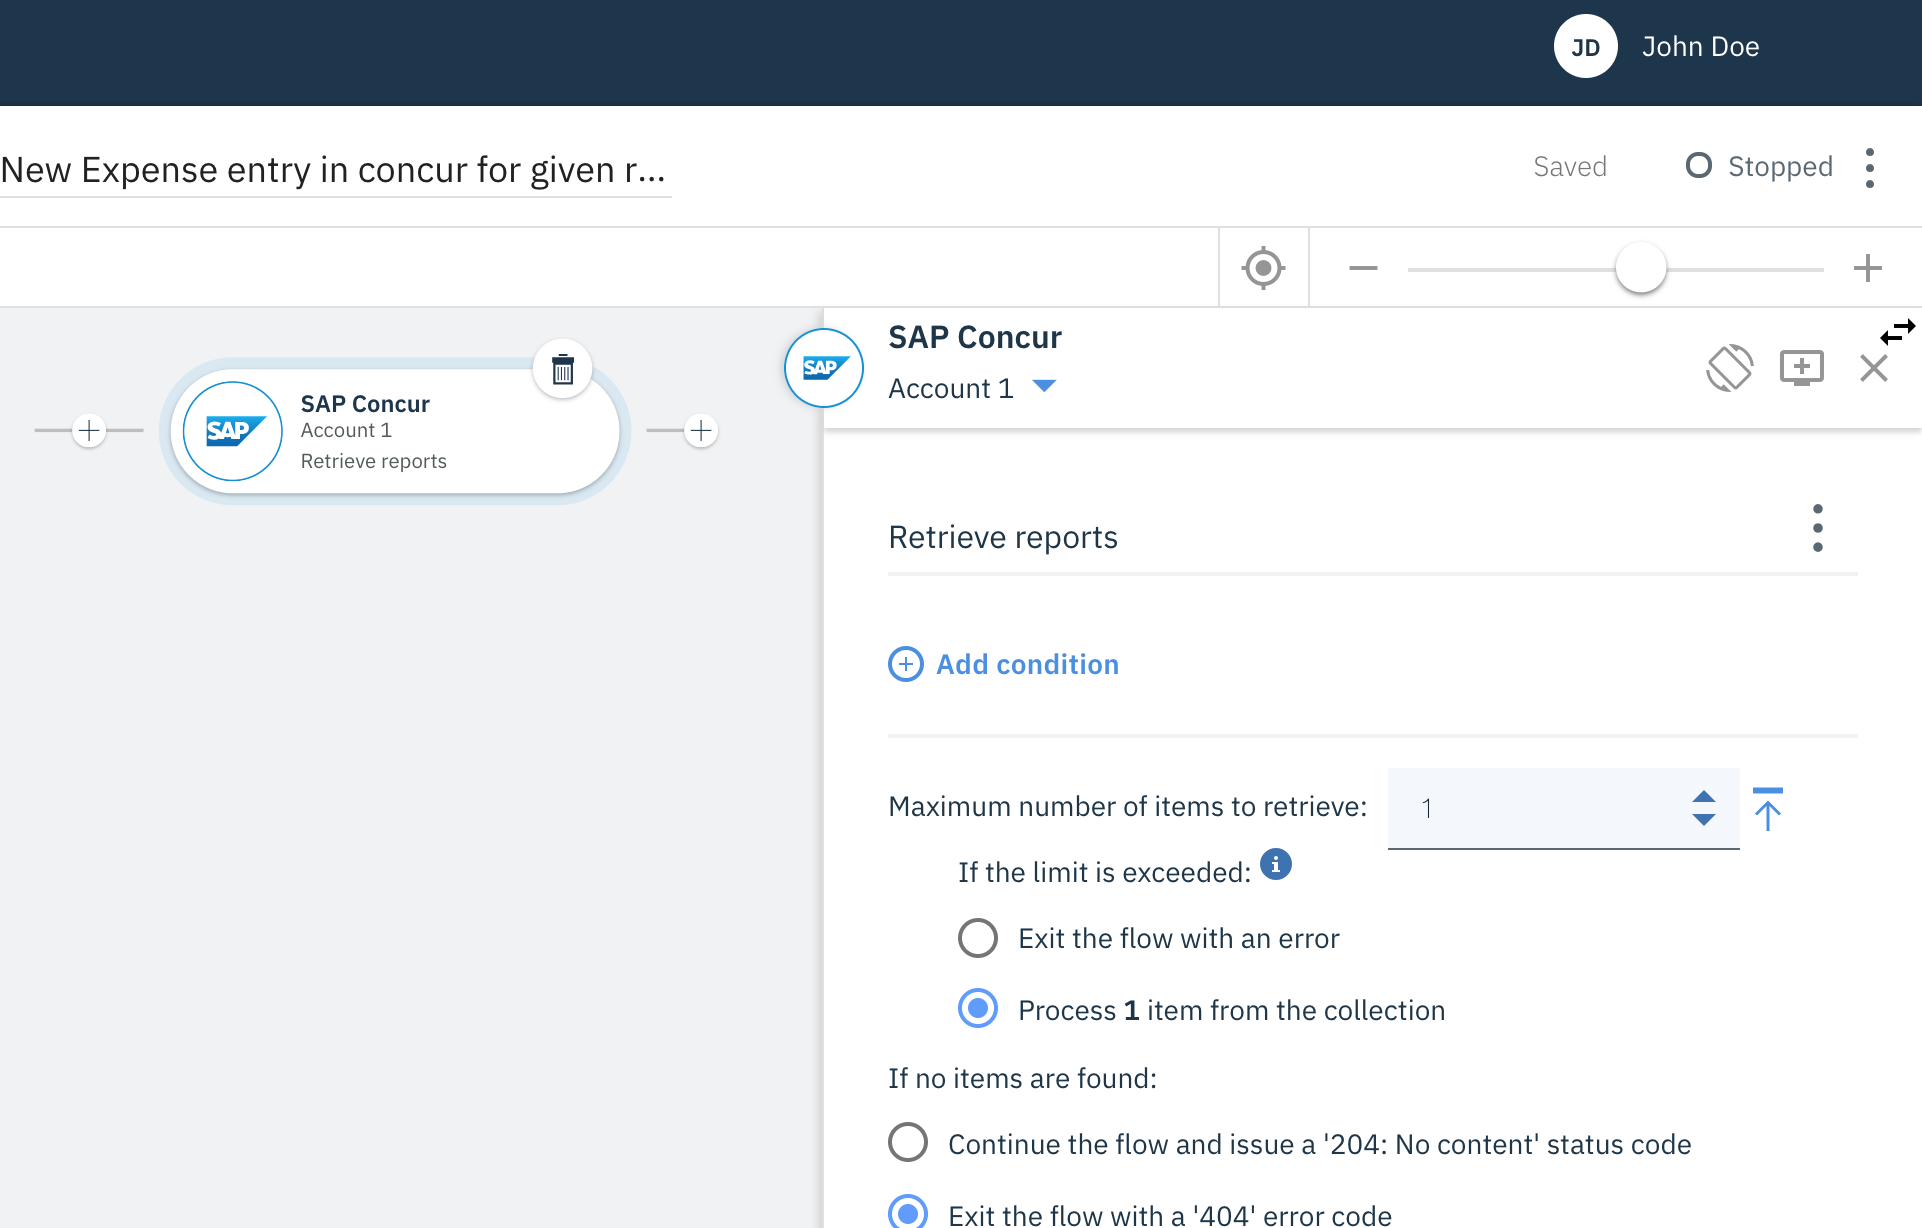
Task: Click the Add condition plus icon
Action: (x=906, y=665)
